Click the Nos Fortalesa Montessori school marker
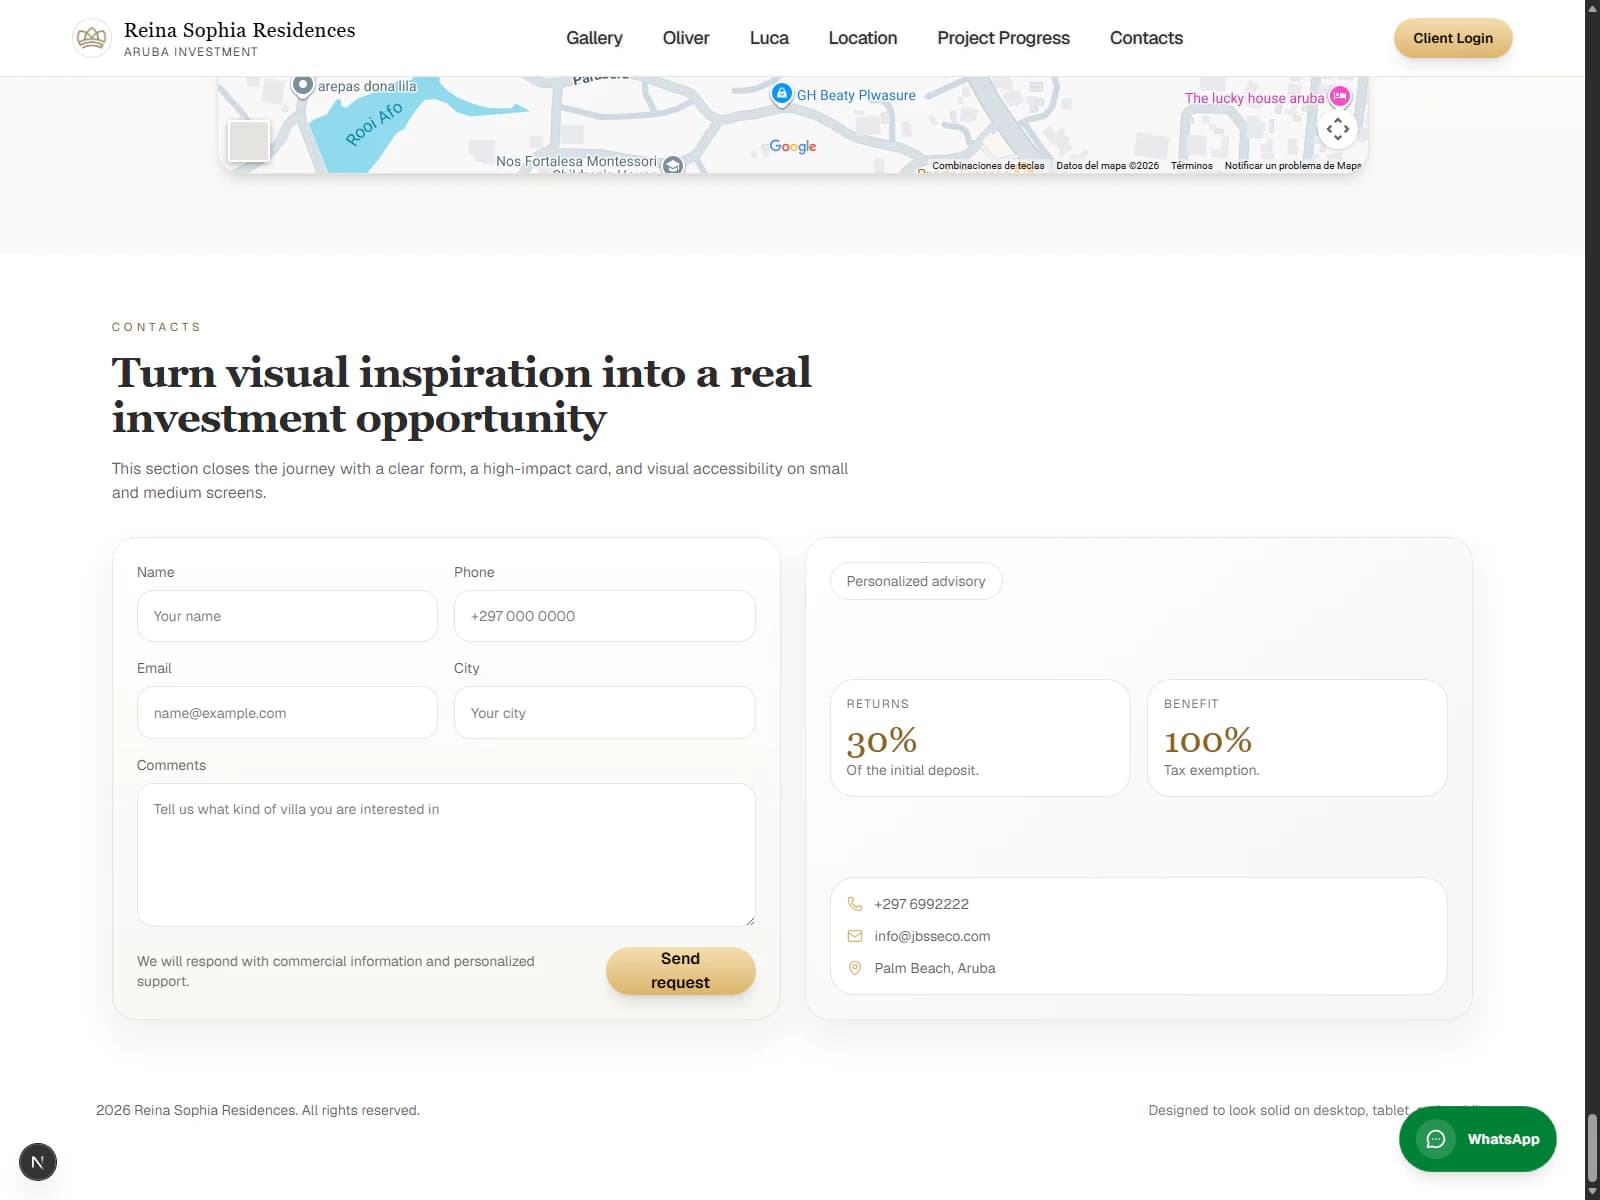 click(673, 165)
